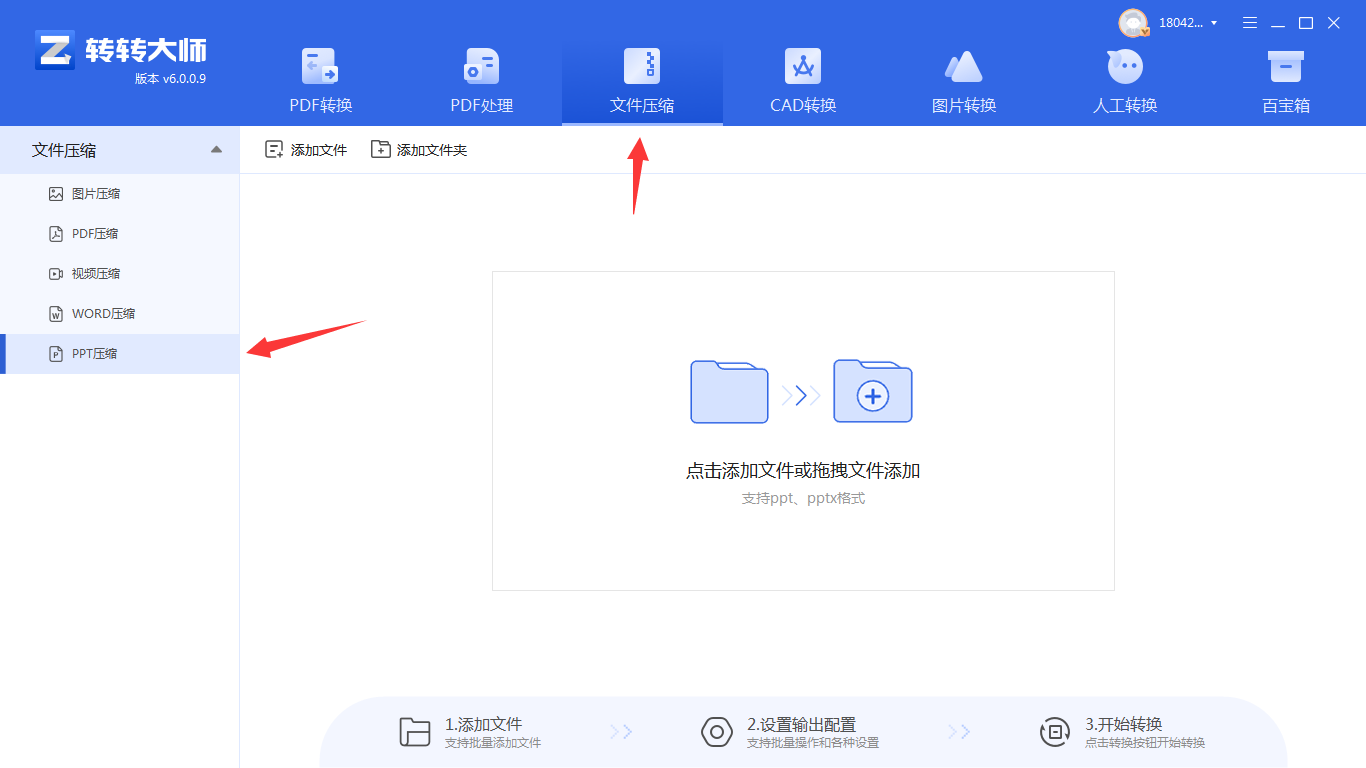Screen dimensions: 1366x768
Task: Switch to the 图片转换 tab label
Action: [964, 105]
